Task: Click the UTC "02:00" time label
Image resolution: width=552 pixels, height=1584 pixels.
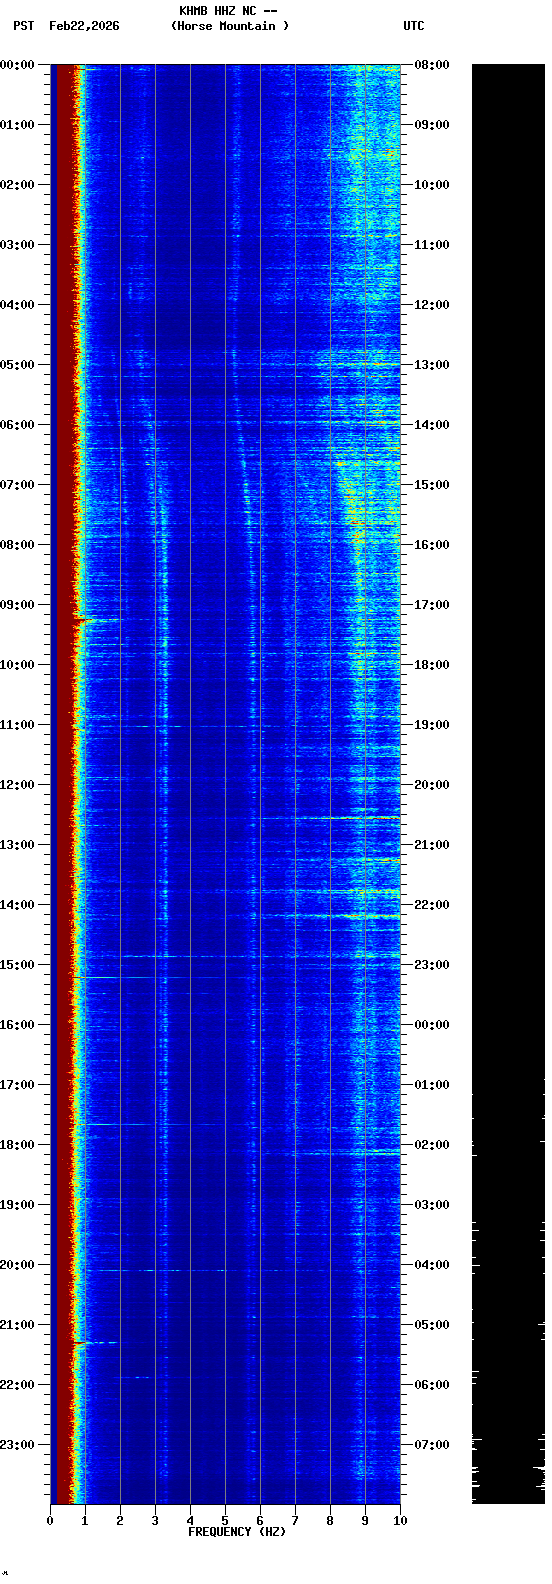Action: click(432, 1145)
